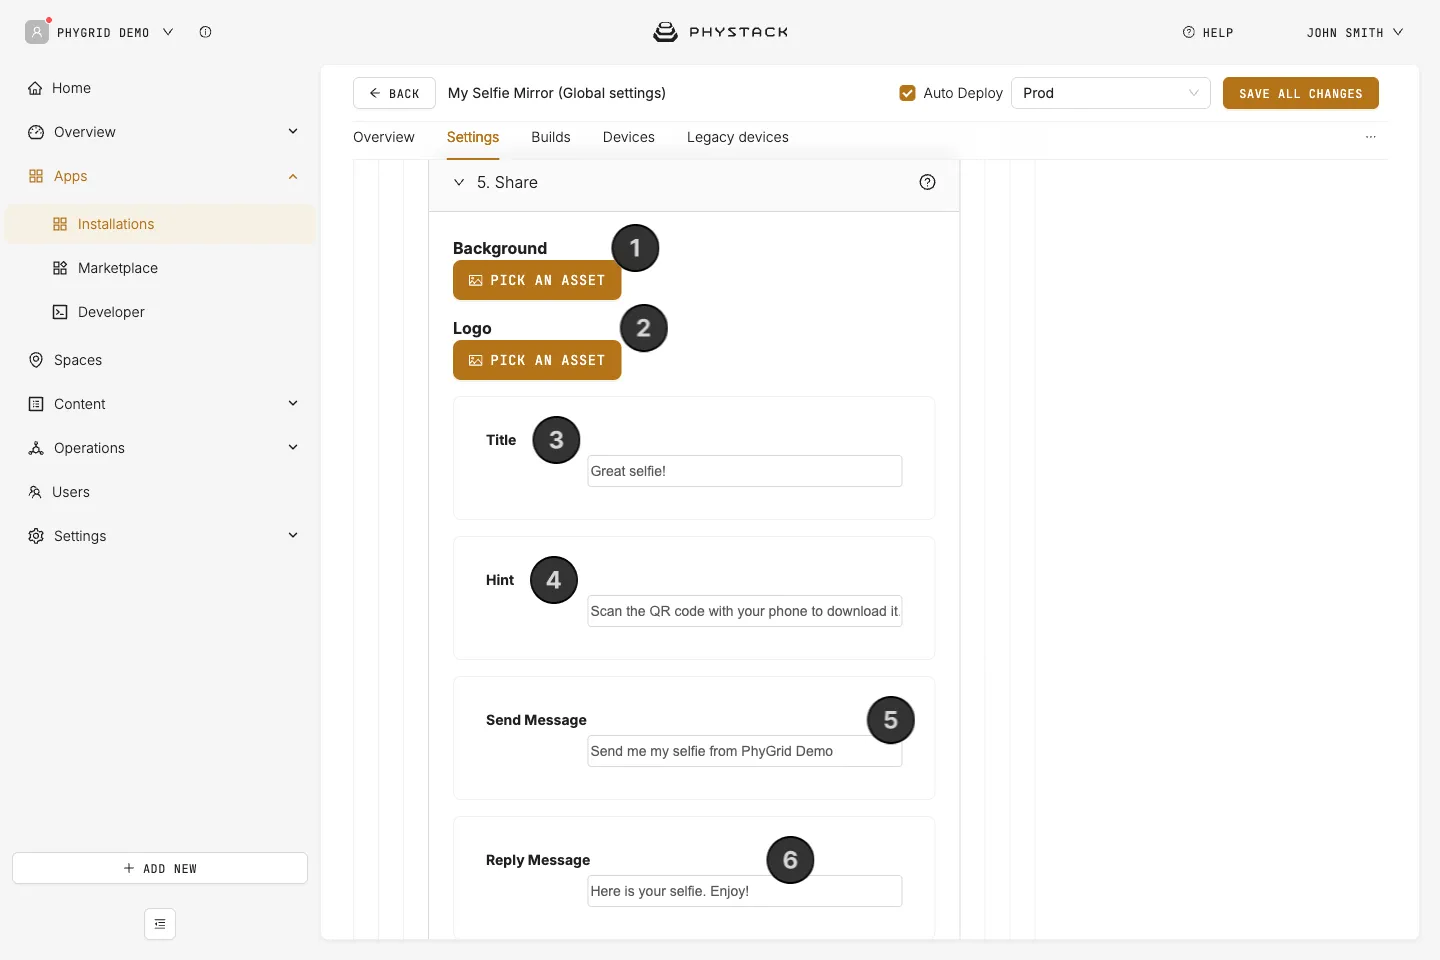Screen dimensions: 1440x960
Task: Collapse the 5. Share section chevron
Action: [x=459, y=182]
